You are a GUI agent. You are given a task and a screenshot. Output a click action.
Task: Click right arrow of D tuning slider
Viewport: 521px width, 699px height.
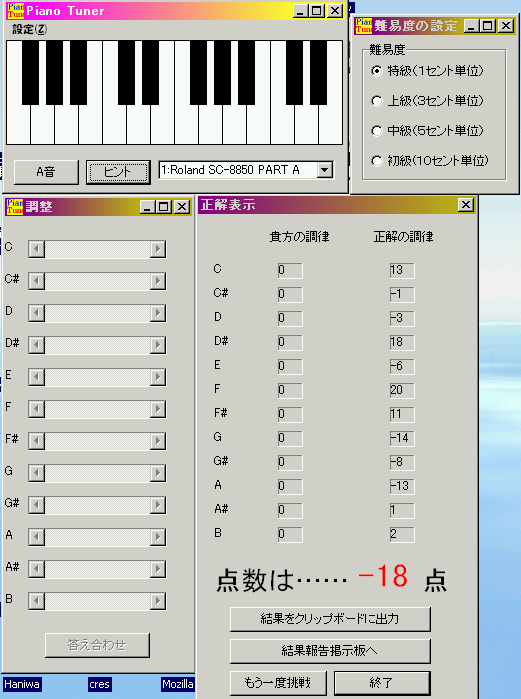[x=158, y=313]
